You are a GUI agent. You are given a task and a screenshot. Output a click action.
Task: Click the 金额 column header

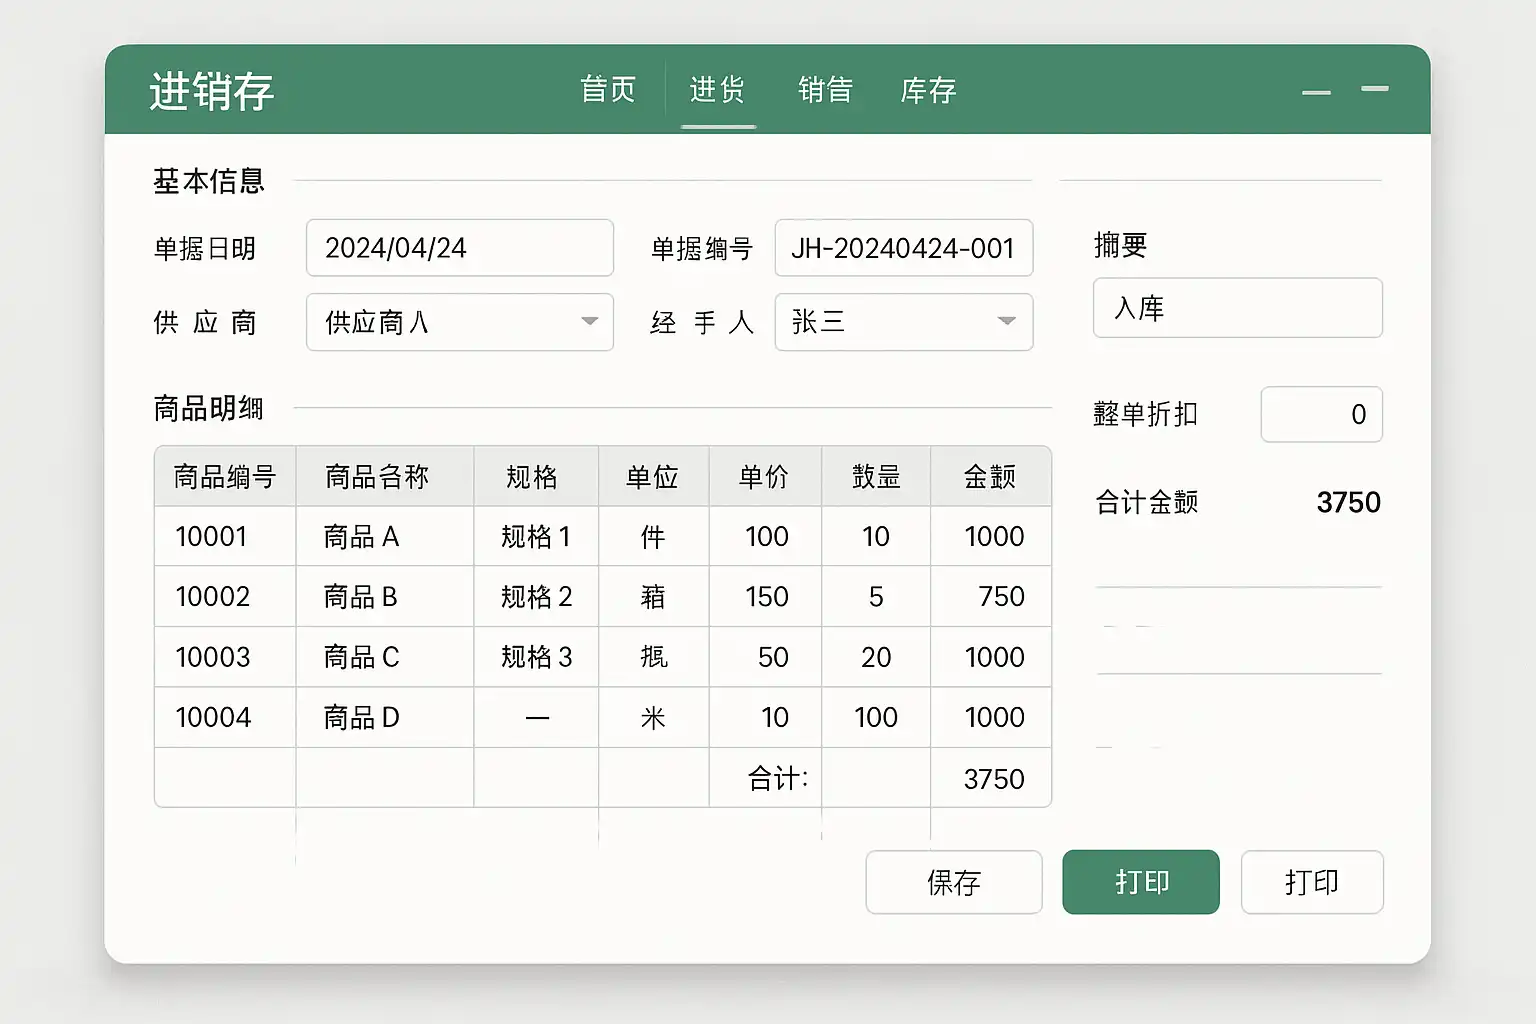990,477
